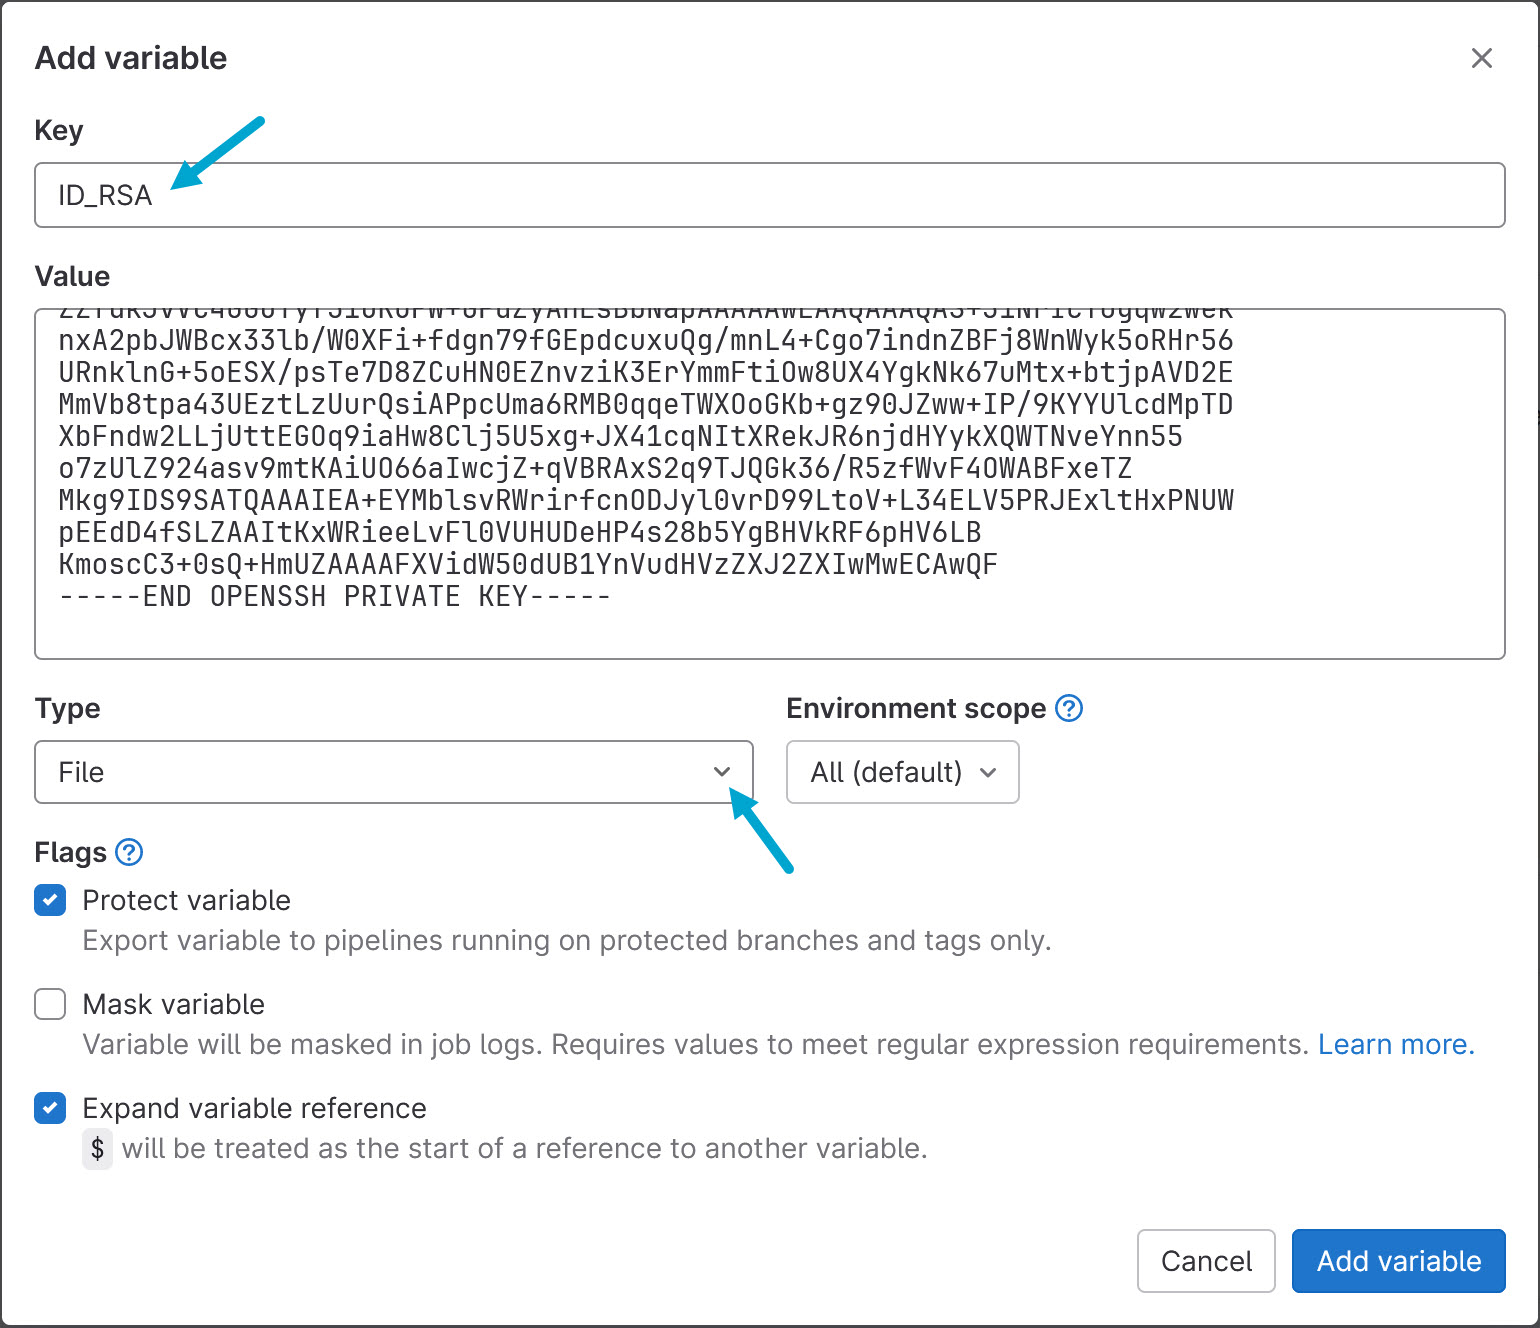Click the chevron beside All (default)
This screenshot has width=1540, height=1328.
tap(988, 772)
